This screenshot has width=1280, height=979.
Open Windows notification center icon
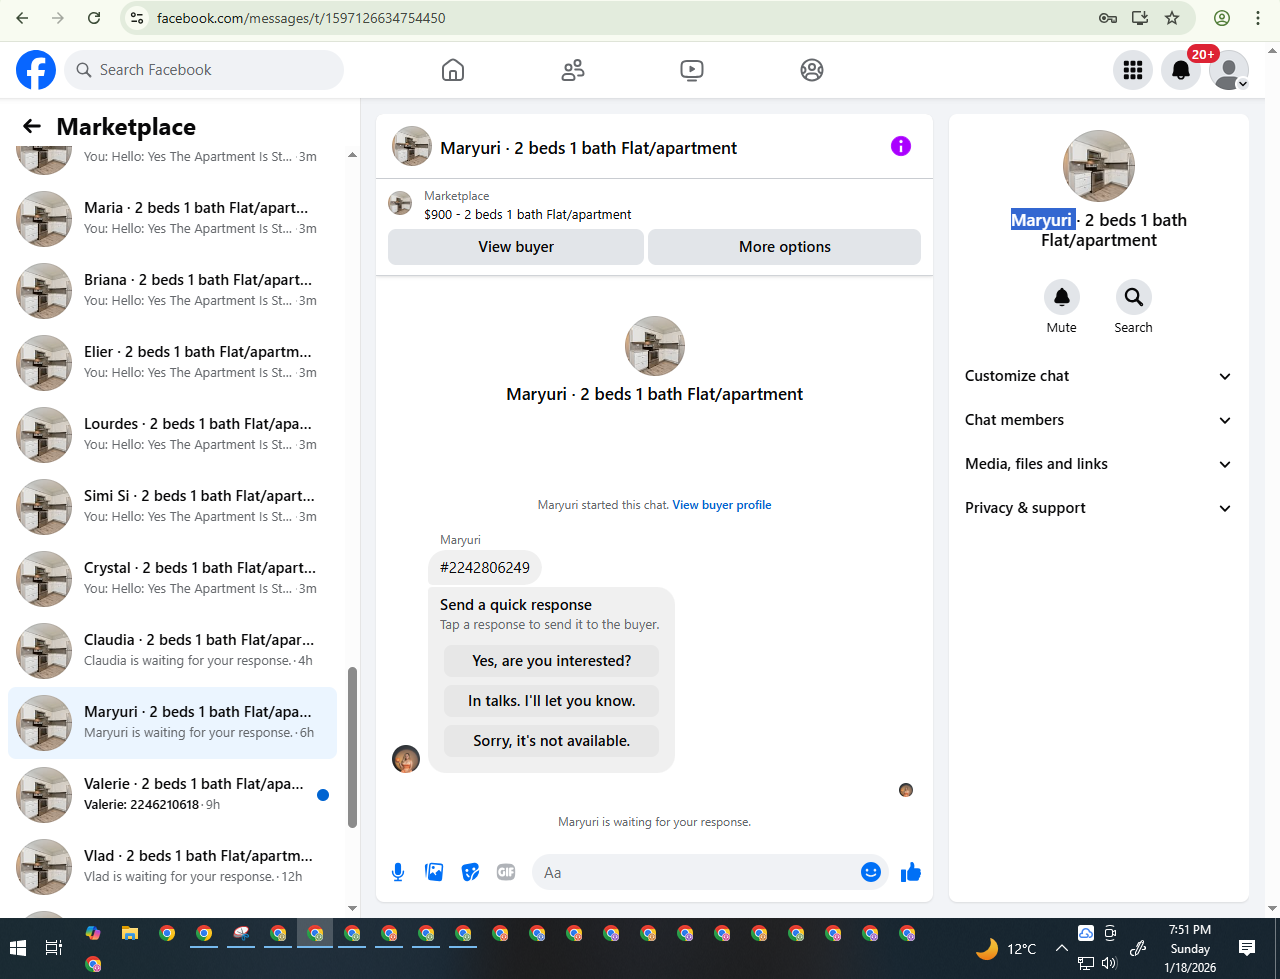pyautogui.click(x=1247, y=947)
